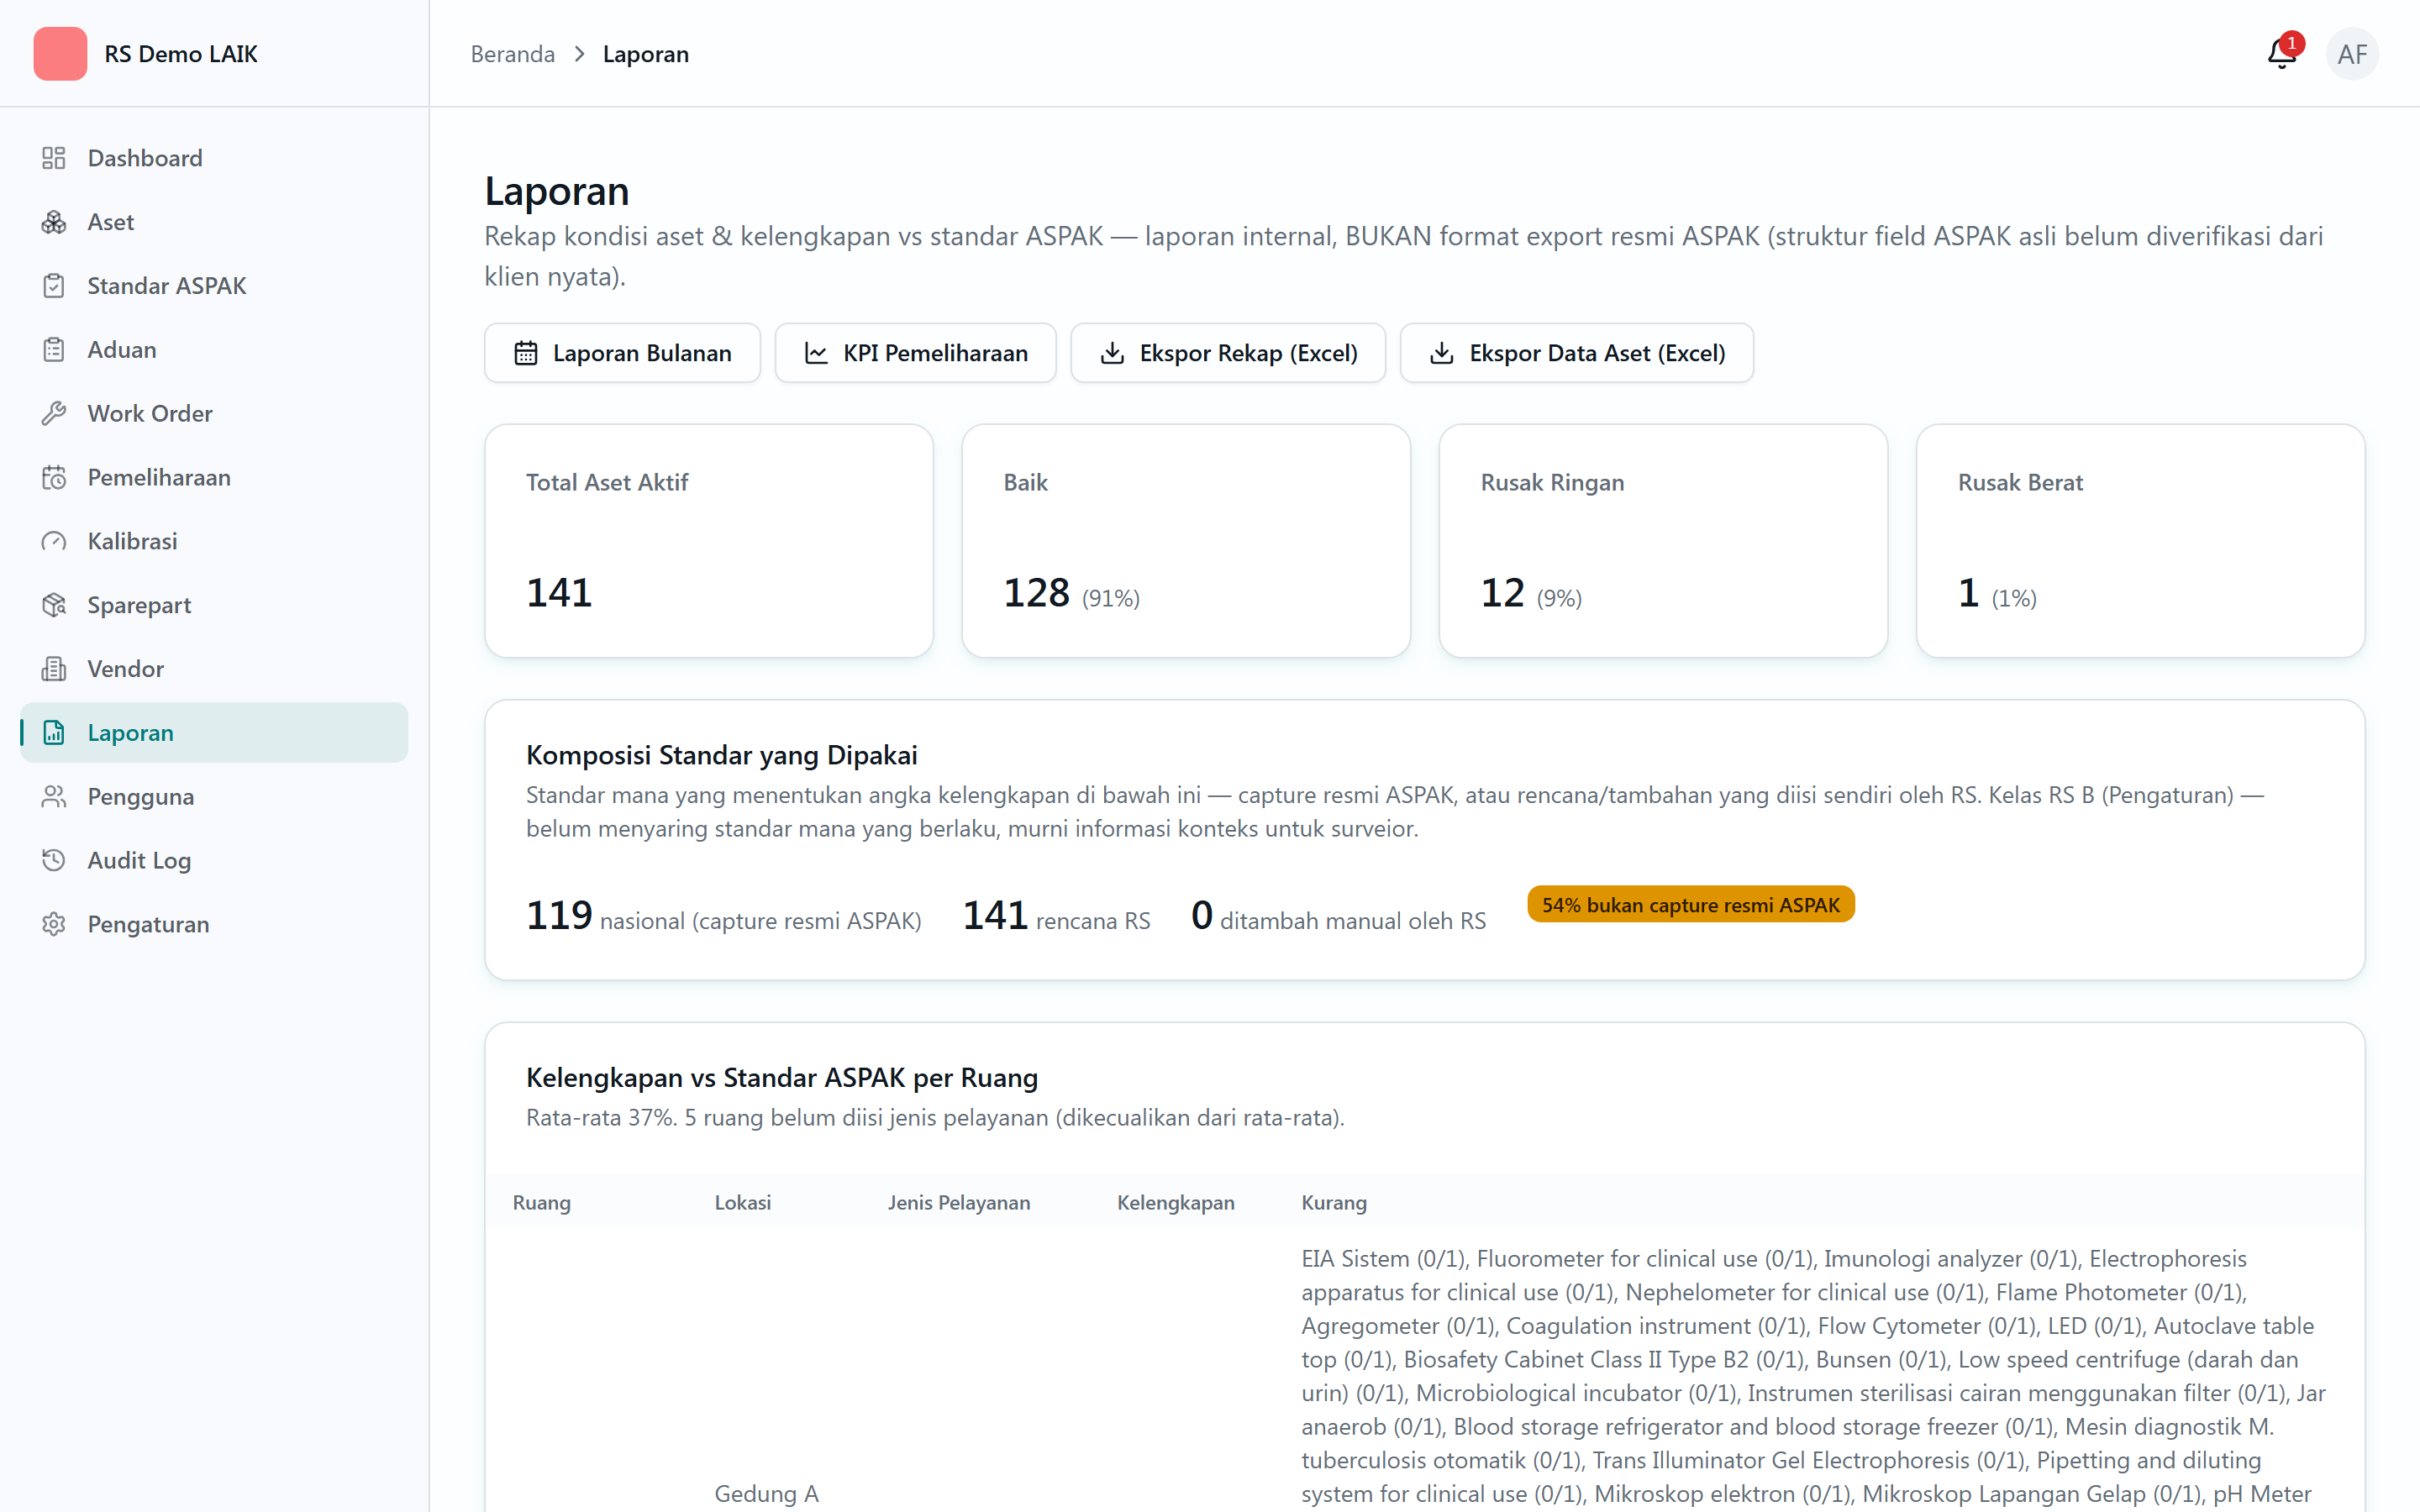Click the '54% bukan capture resmi ASPAK' badge
The image size is (2420, 1512).
(x=1690, y=905)
